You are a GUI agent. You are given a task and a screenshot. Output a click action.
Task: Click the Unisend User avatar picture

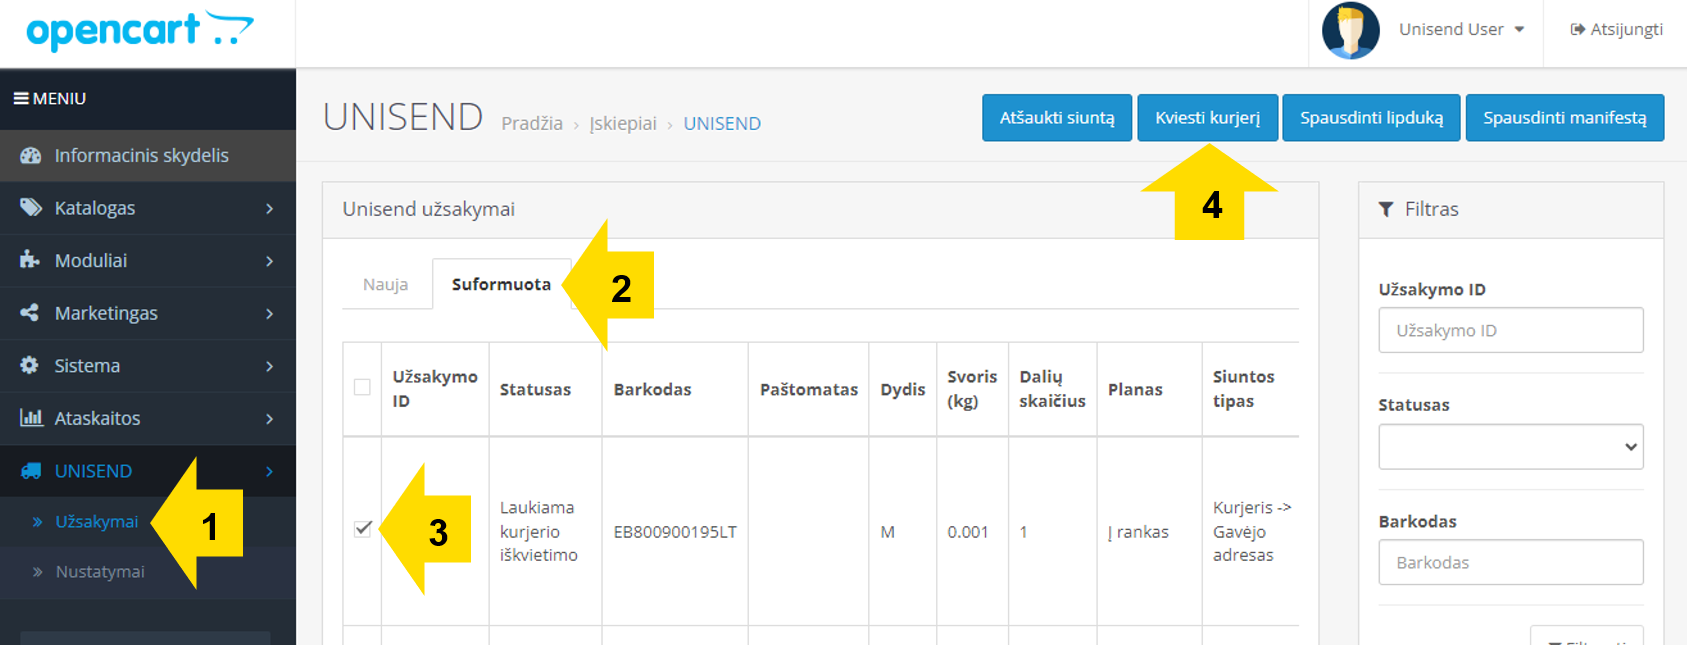(x=1351, y=30)
